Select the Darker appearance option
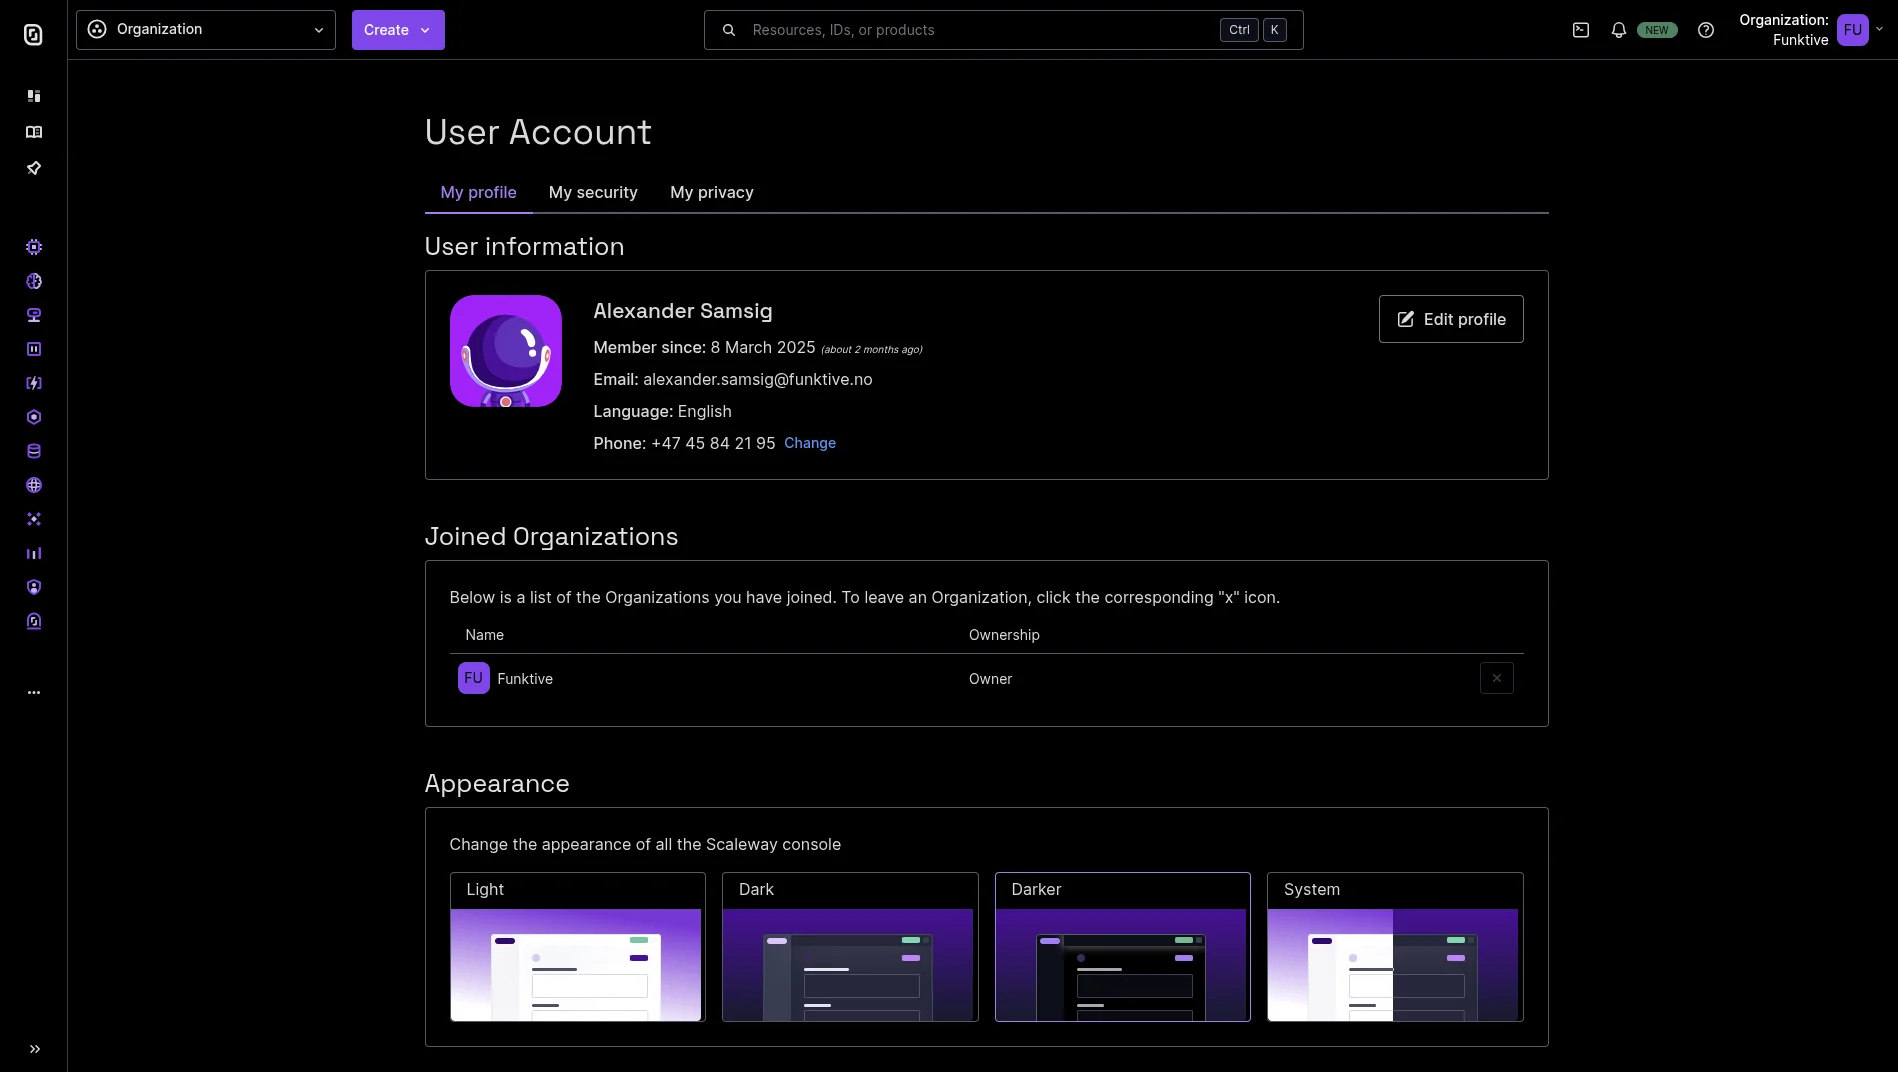This screenshot has width=1898, height=1072. pyautogui.click(x=1122, y=947)
